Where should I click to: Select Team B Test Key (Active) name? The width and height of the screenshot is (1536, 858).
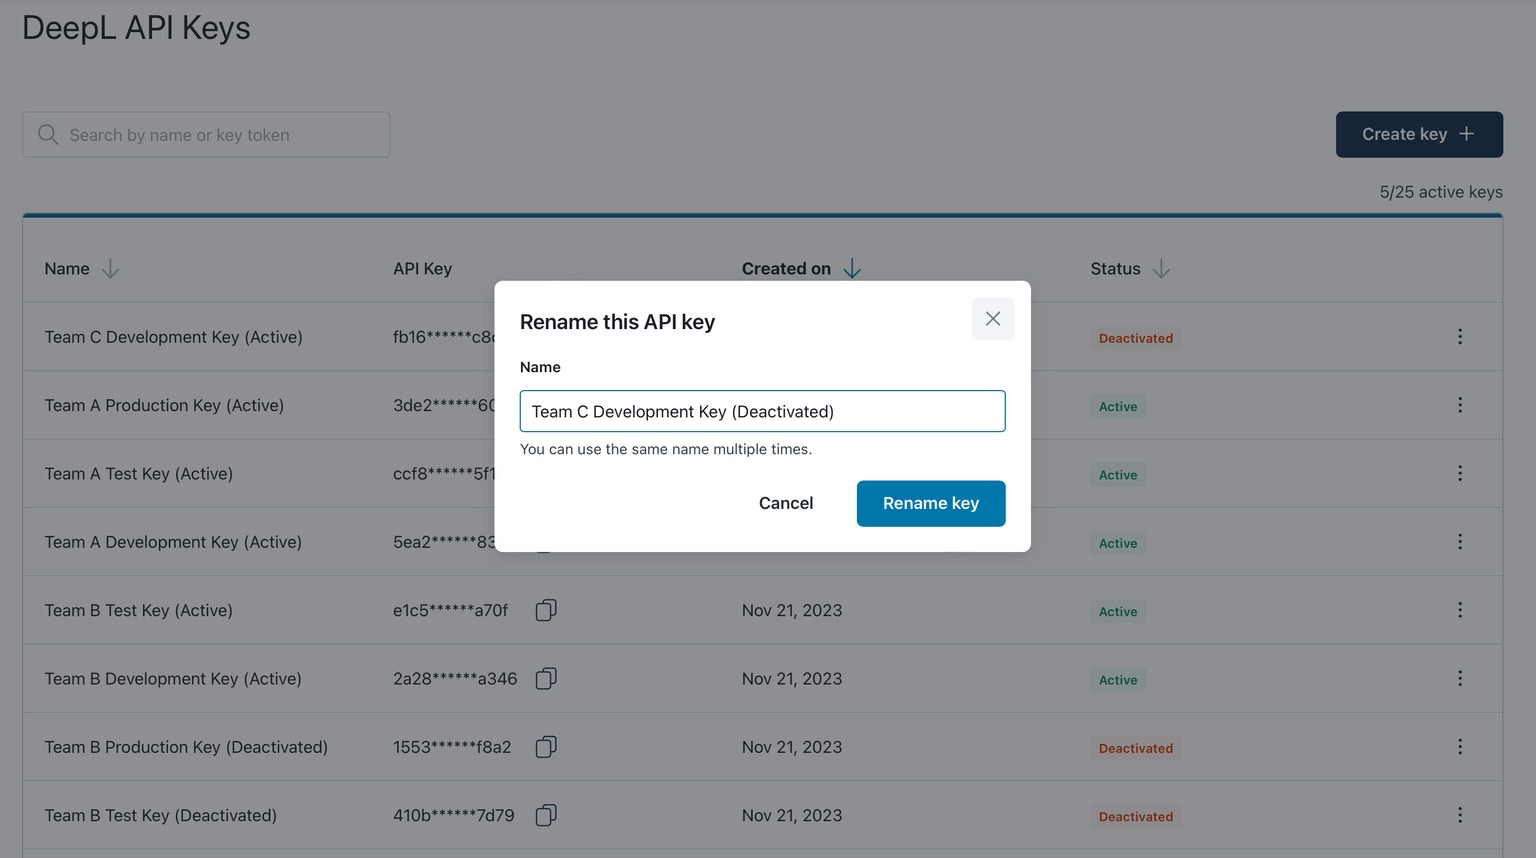(x=138, y=610)
